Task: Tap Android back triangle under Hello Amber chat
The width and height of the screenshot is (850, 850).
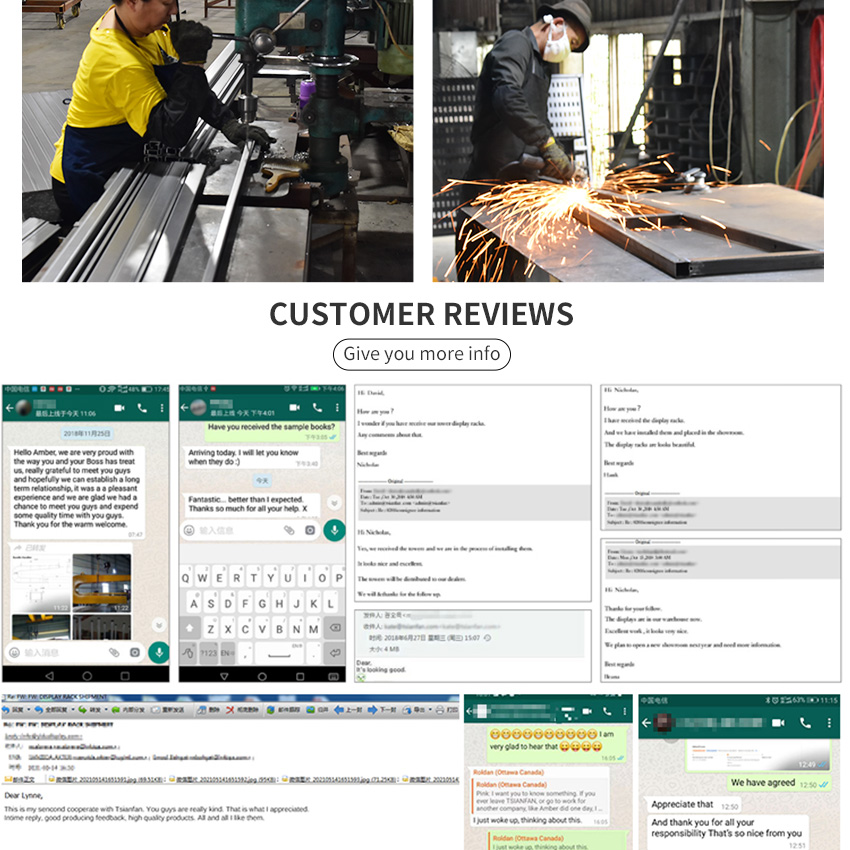Action: [49, 675]
